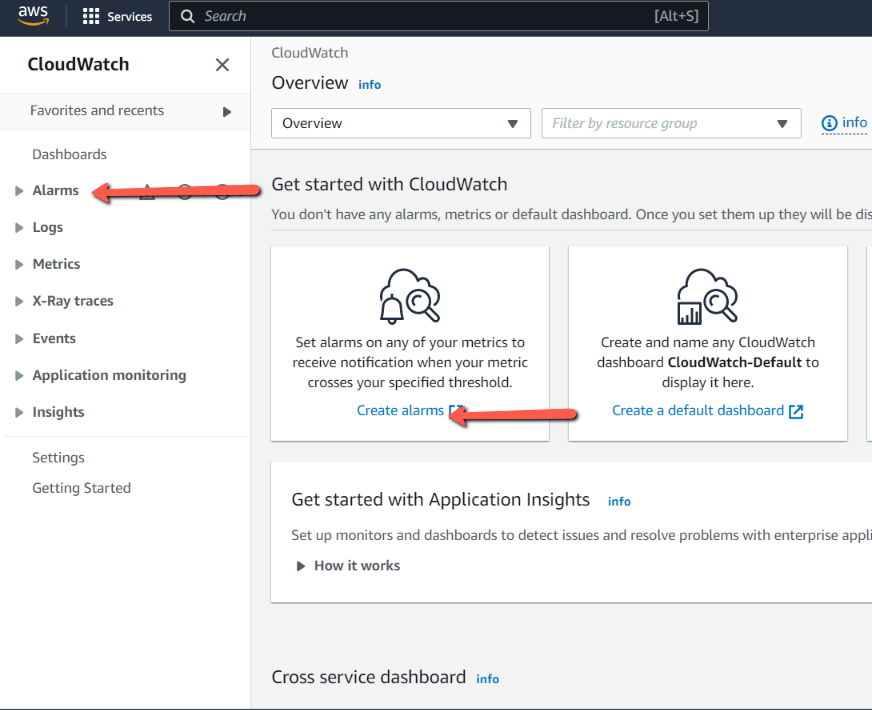This screenshot has width=872, height=710.
Task: Click info link beside Cross service dashboard
Action: pos(488,679)
